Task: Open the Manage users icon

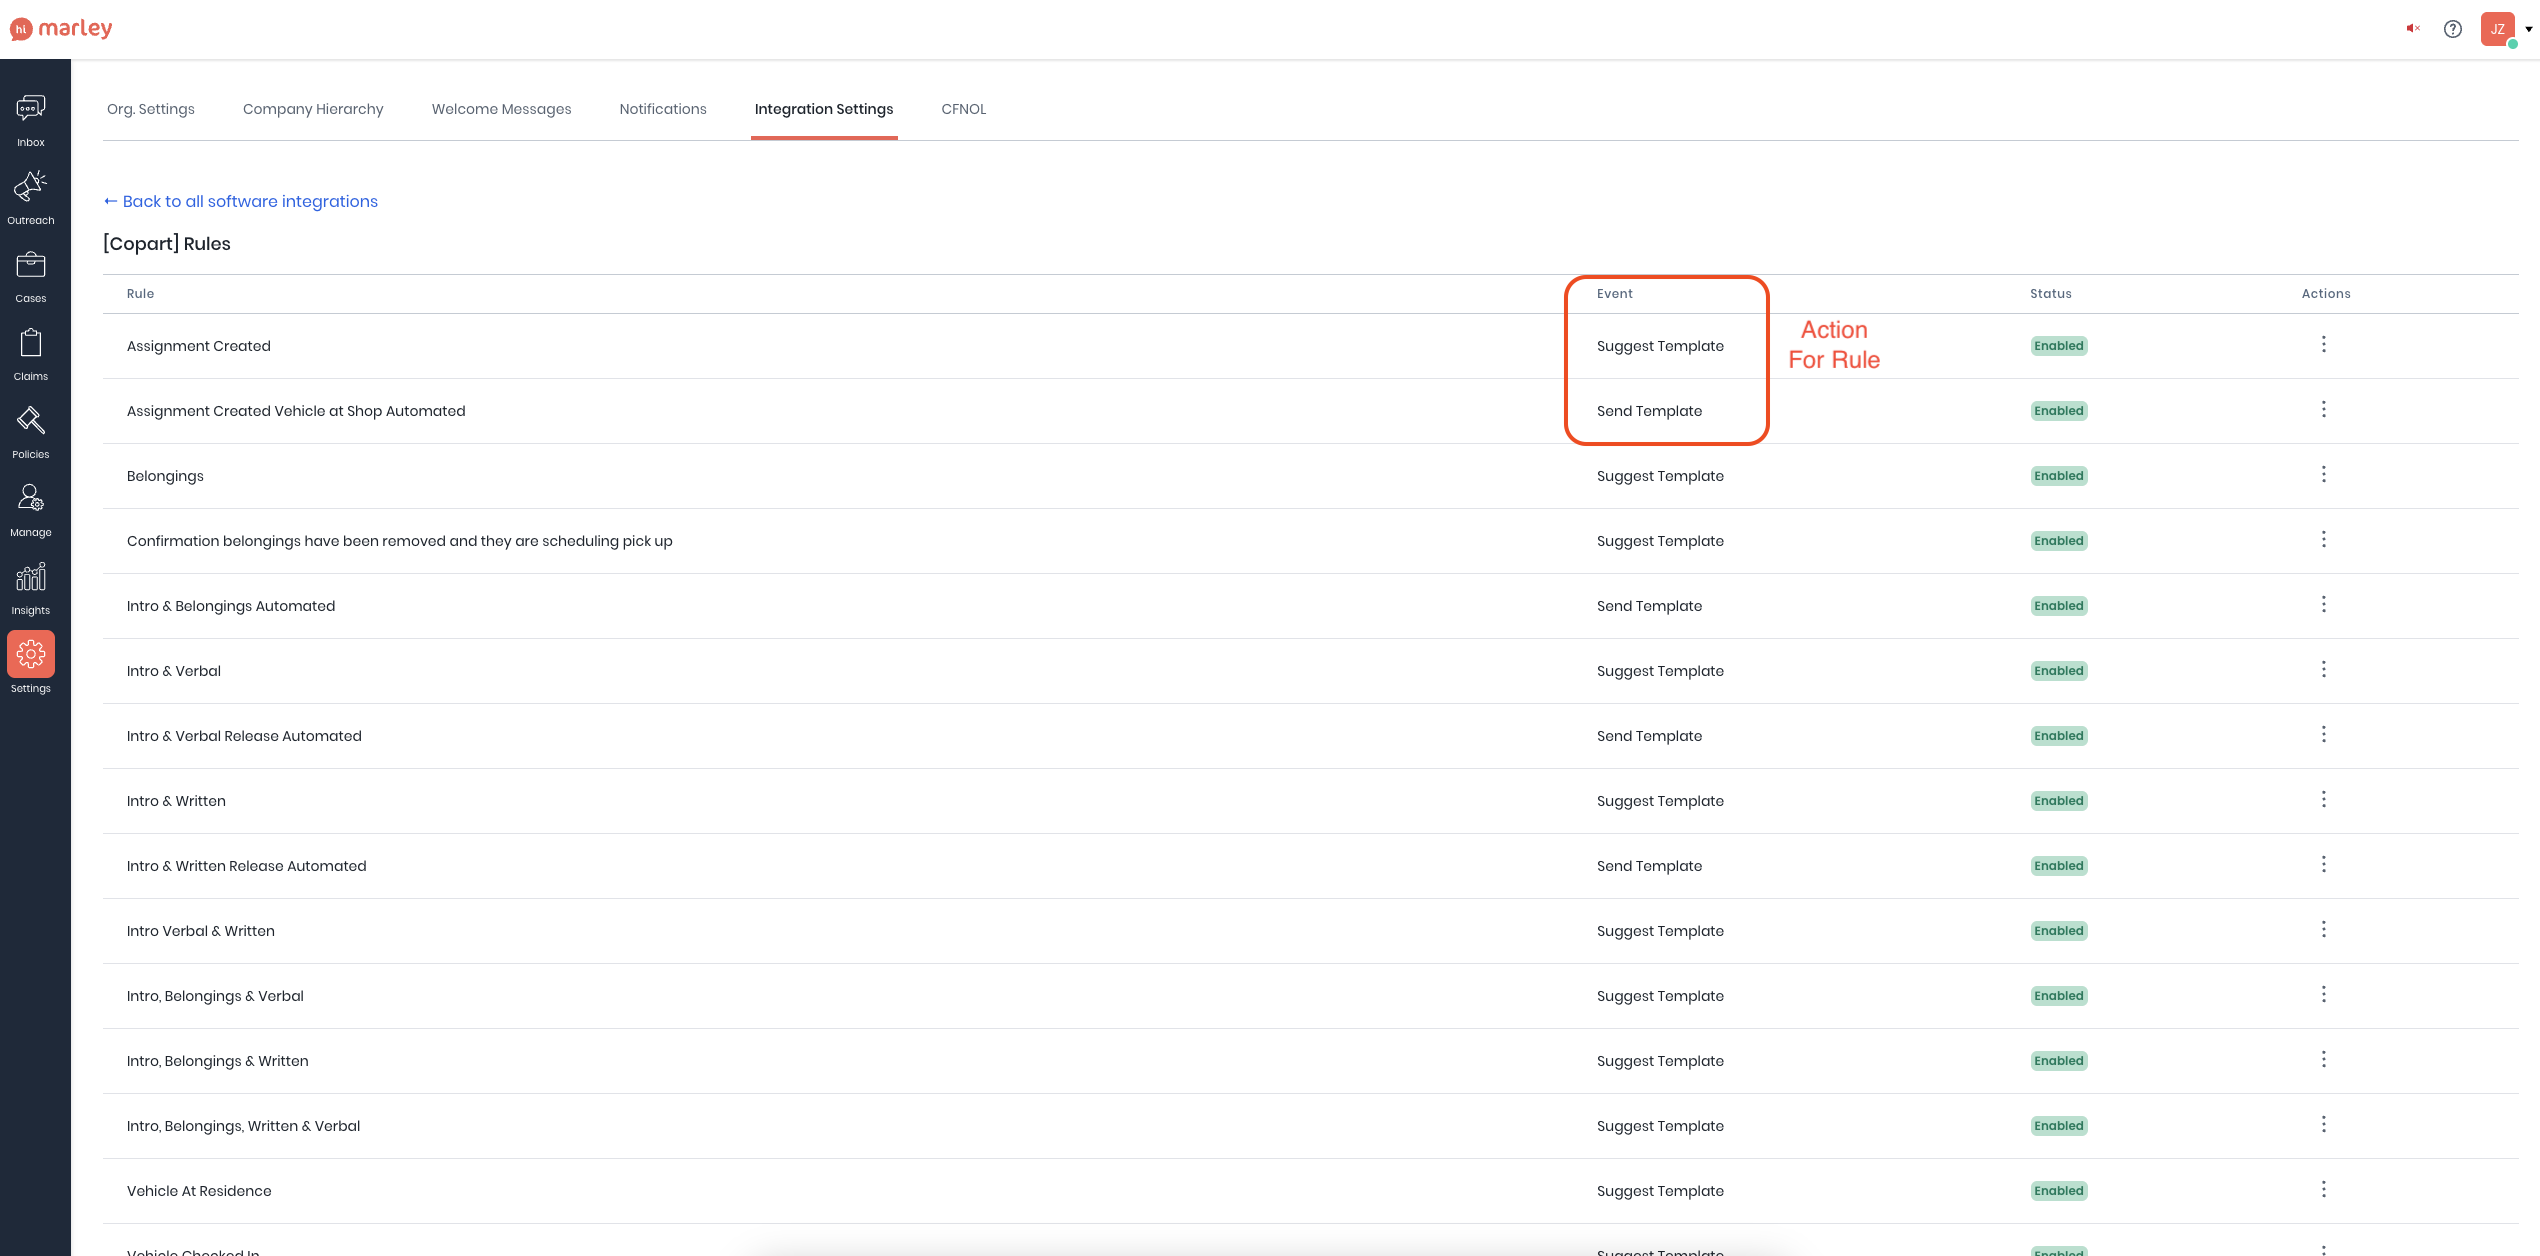Action: tap(31, 499)
